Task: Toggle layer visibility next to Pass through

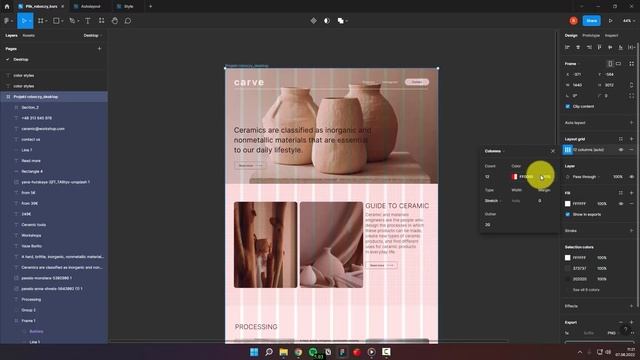Action: click(631, 177)
